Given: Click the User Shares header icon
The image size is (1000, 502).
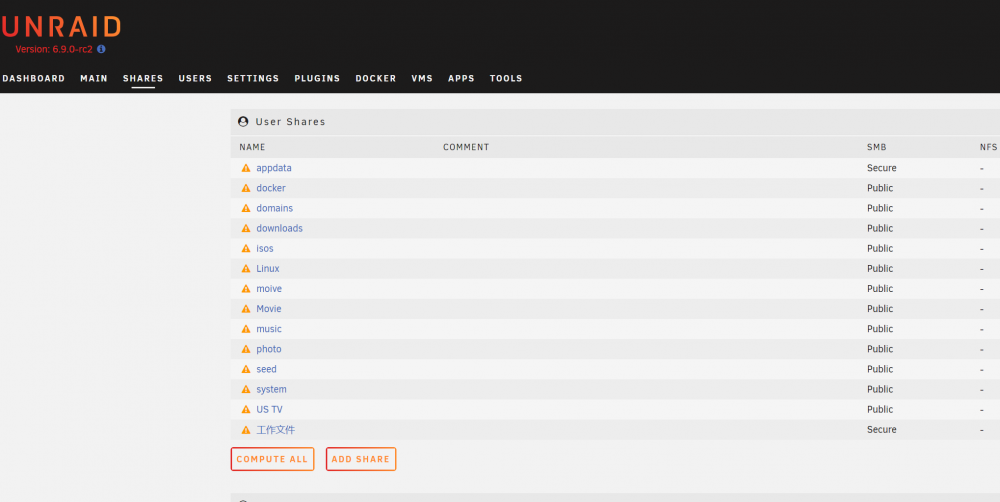Looking at the screenshot, I should [x=243, y=121].
